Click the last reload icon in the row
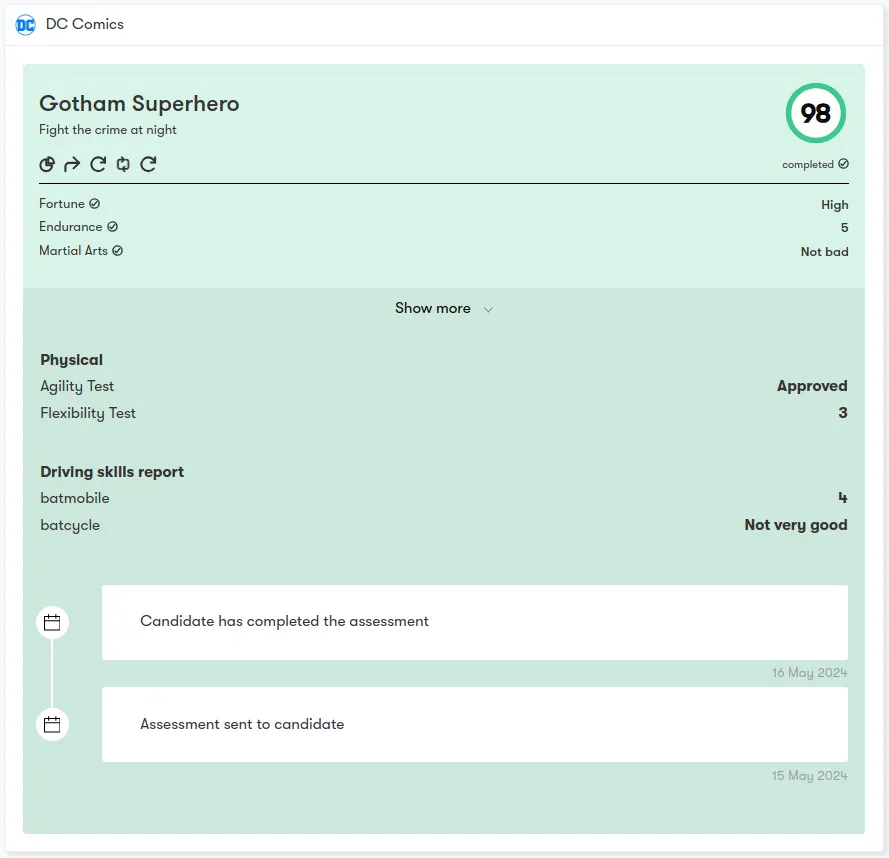The width and height of the screenshot is (889, 858). point(149,164)
